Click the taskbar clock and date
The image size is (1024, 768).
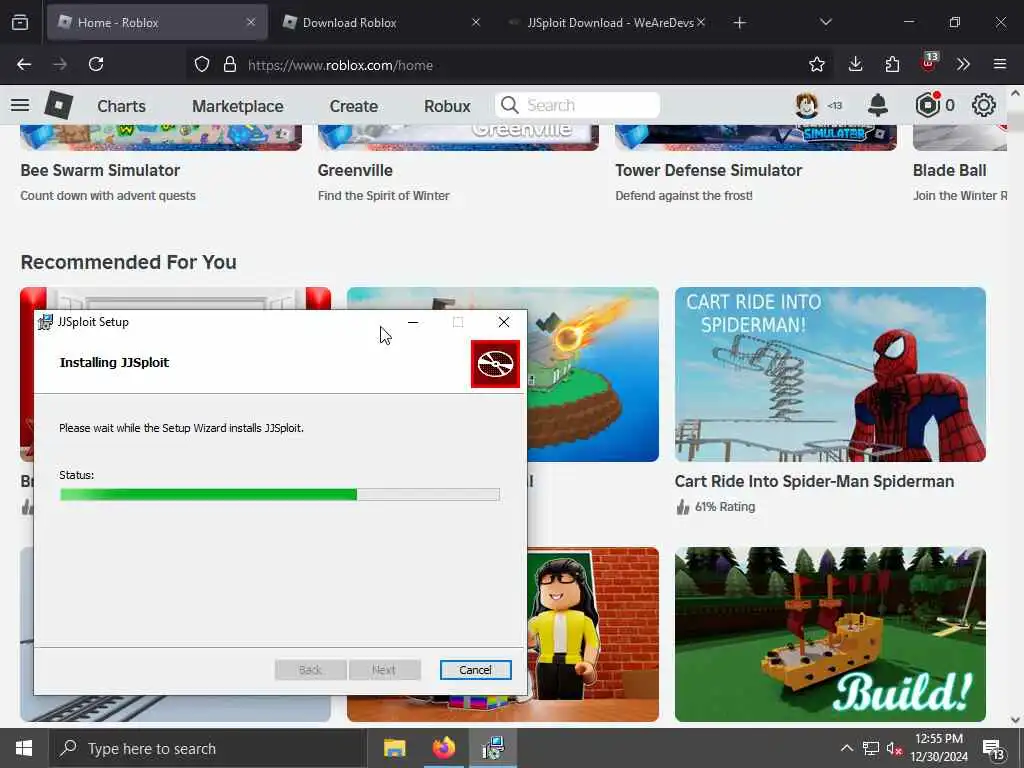coord(939,748)
